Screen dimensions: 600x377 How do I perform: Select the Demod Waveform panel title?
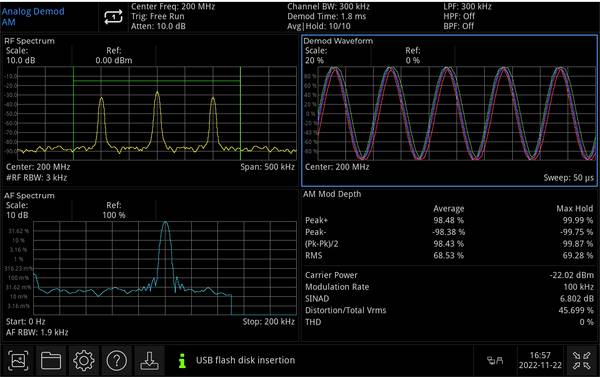click(x=338, y=41)
